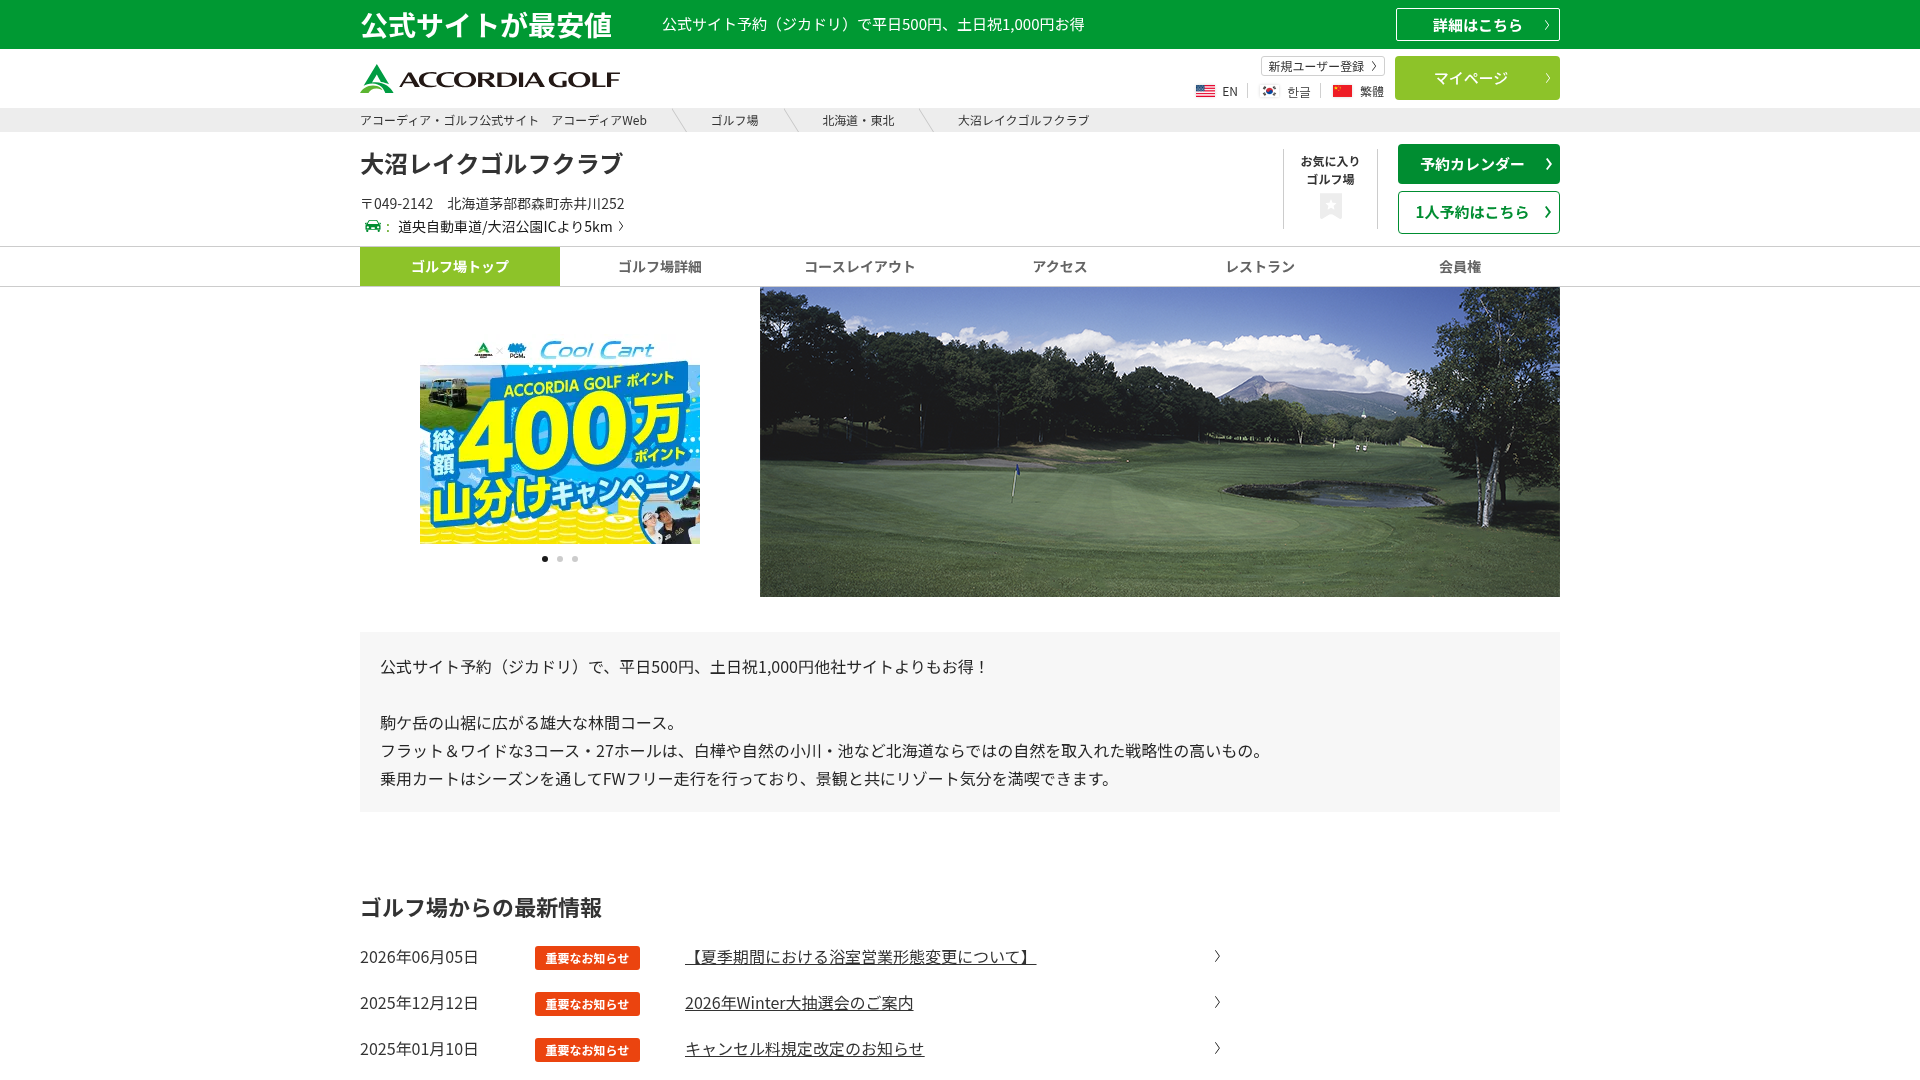Click chevron arrow on the 2026年06月05日 news row
Screen dimensions: 1920x1080
pos(1217,956)
